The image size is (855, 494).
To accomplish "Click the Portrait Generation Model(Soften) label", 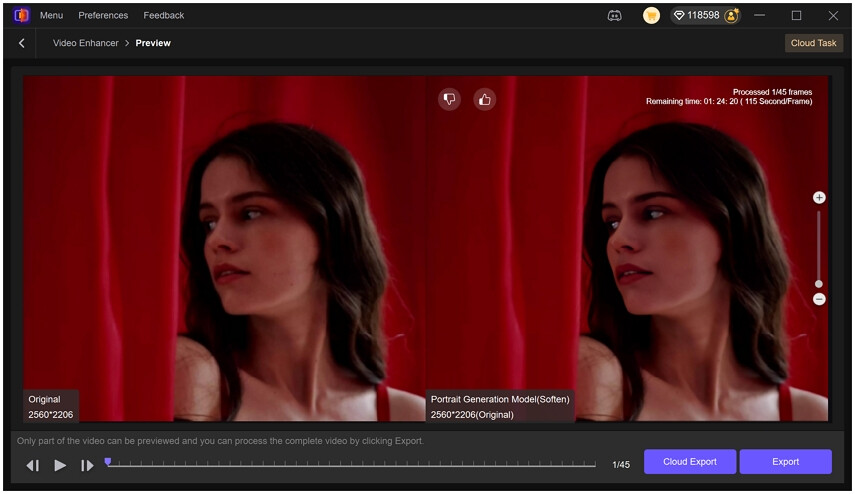I will [500, 399].
